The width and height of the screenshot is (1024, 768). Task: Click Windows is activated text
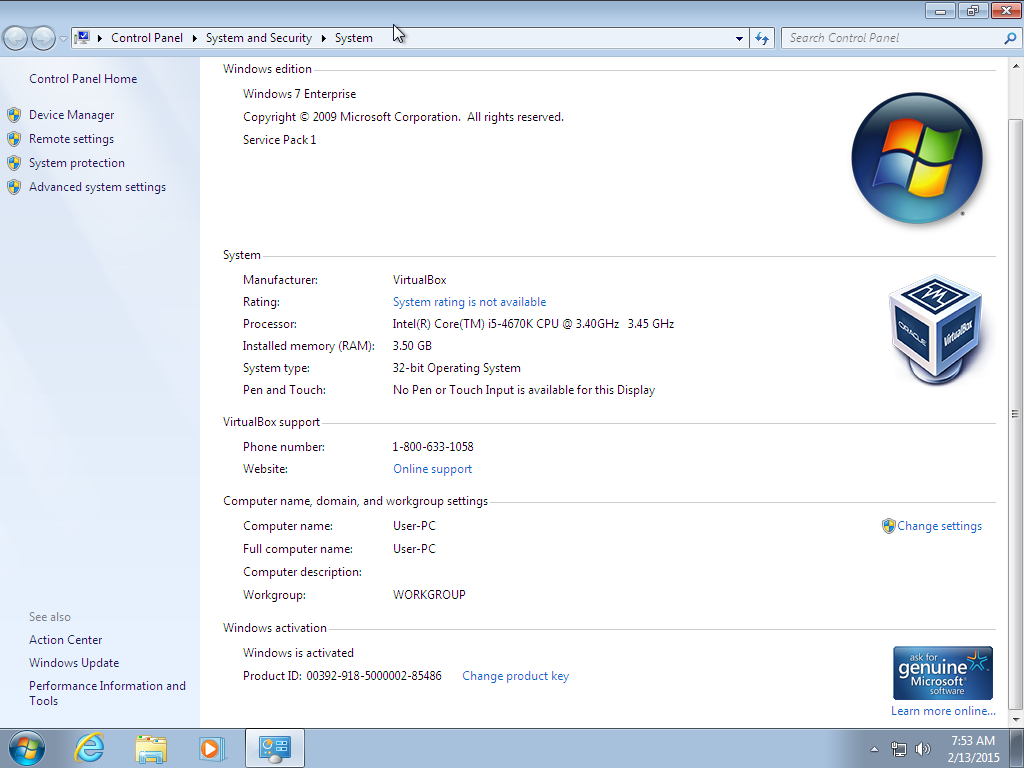[298, 653]
